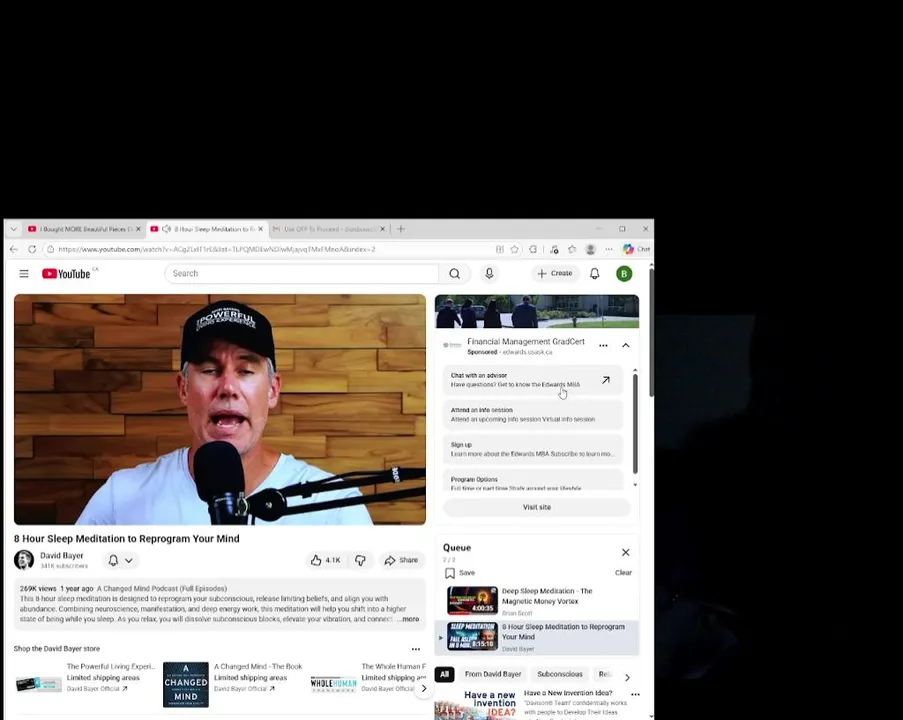Close the 'I Bought MORE Beautiful Pieces' tab

click(138, 229)
